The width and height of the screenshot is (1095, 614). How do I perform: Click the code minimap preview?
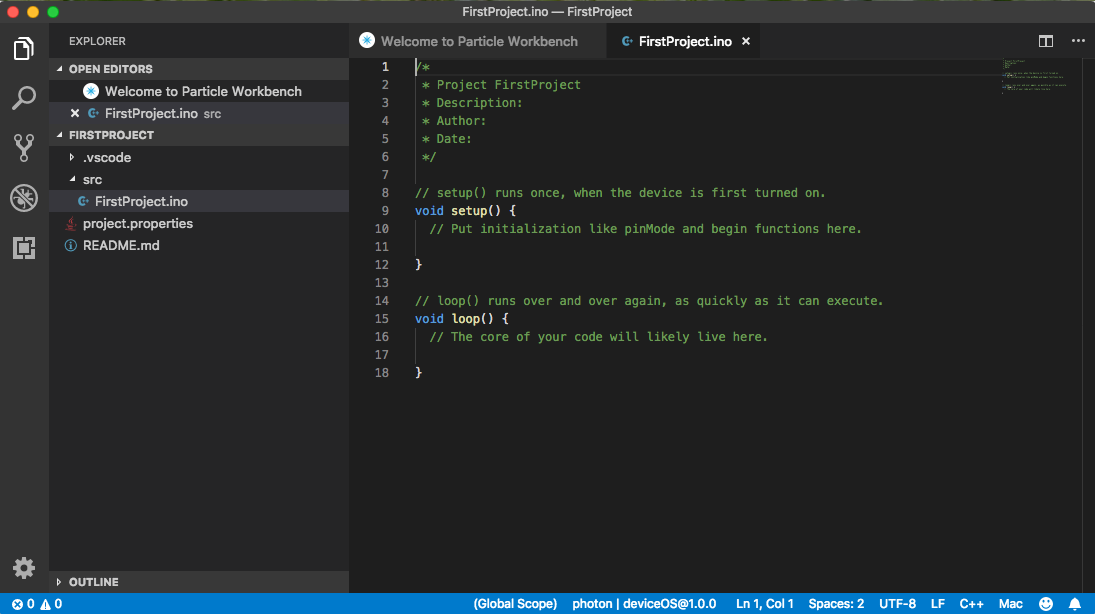click(1035, 76)
